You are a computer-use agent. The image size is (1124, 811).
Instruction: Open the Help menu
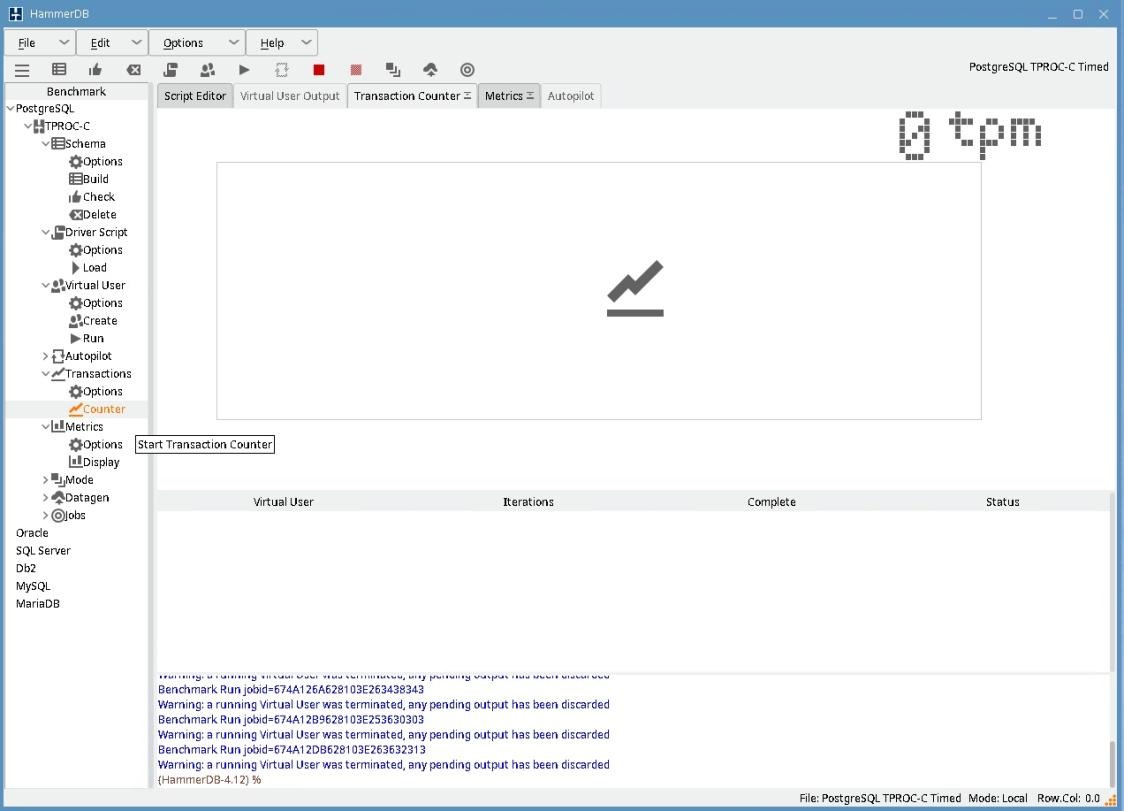click(281, 43)
